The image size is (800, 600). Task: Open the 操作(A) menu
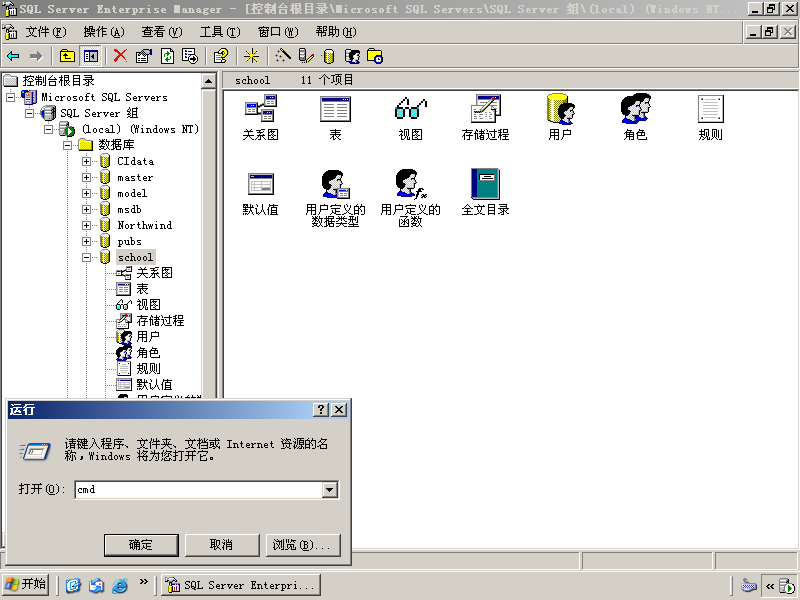point(104,32)
